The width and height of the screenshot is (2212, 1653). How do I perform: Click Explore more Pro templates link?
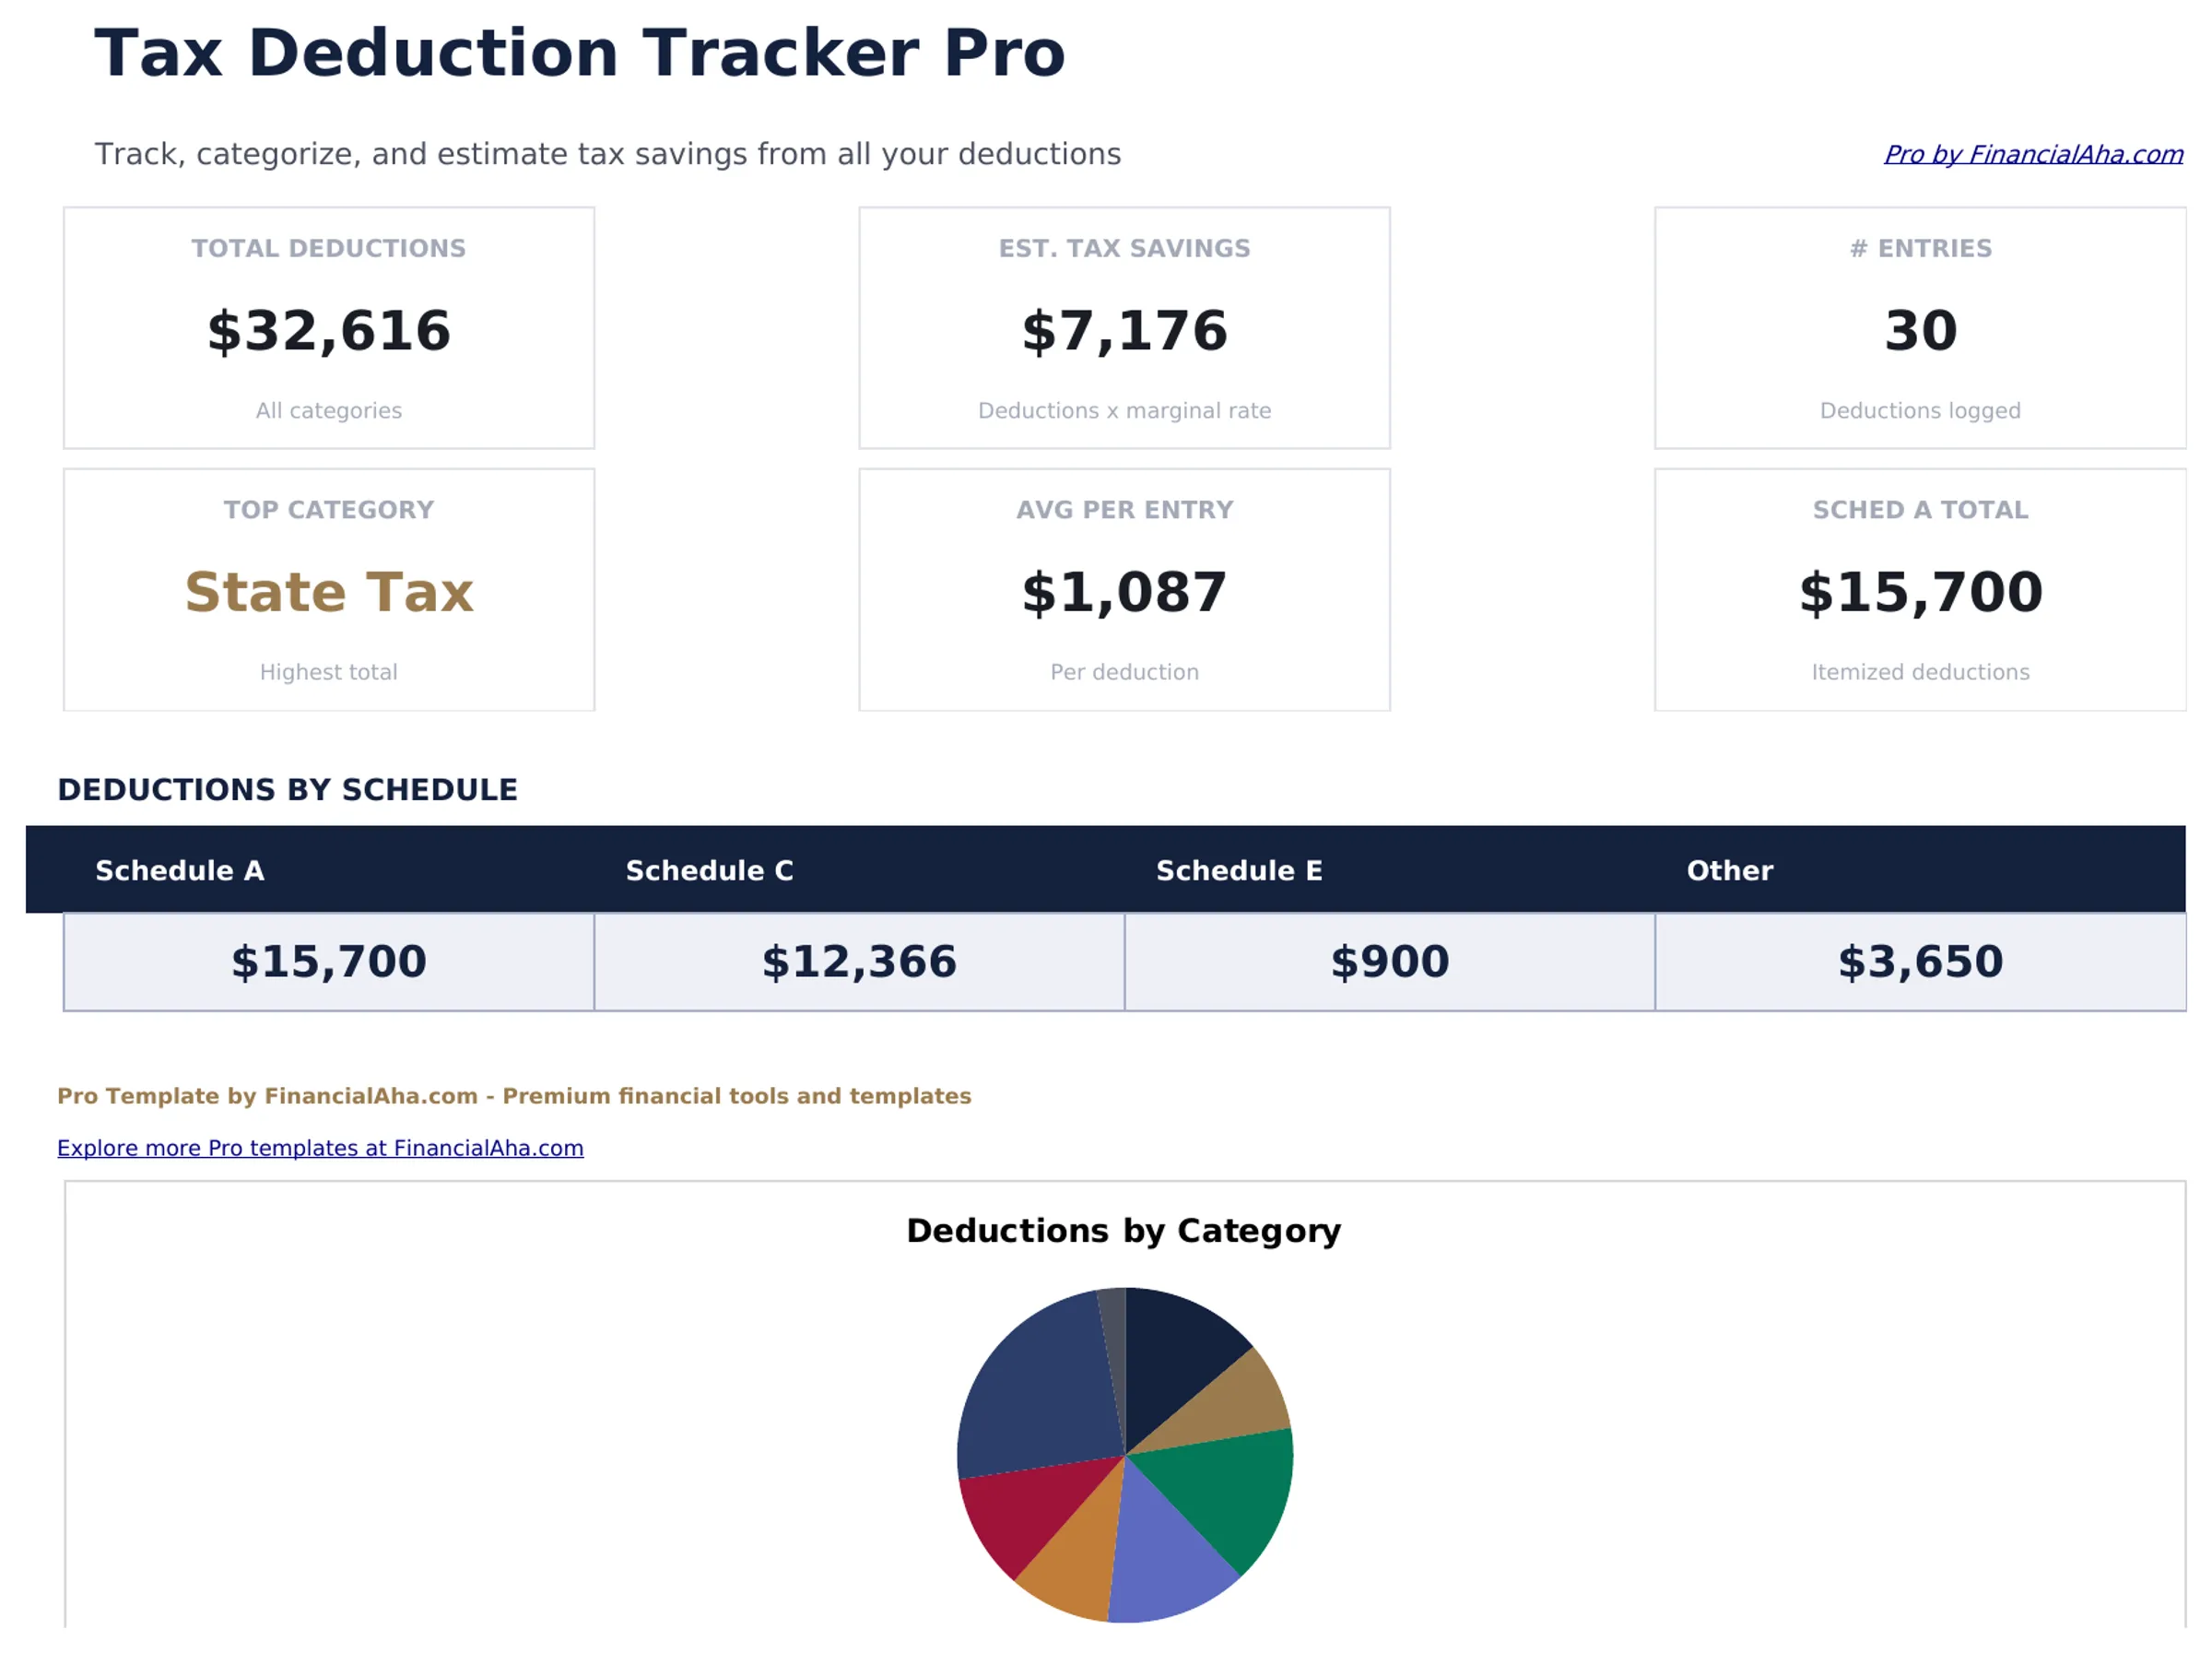pyautogui.click(x=320, y=1147)
